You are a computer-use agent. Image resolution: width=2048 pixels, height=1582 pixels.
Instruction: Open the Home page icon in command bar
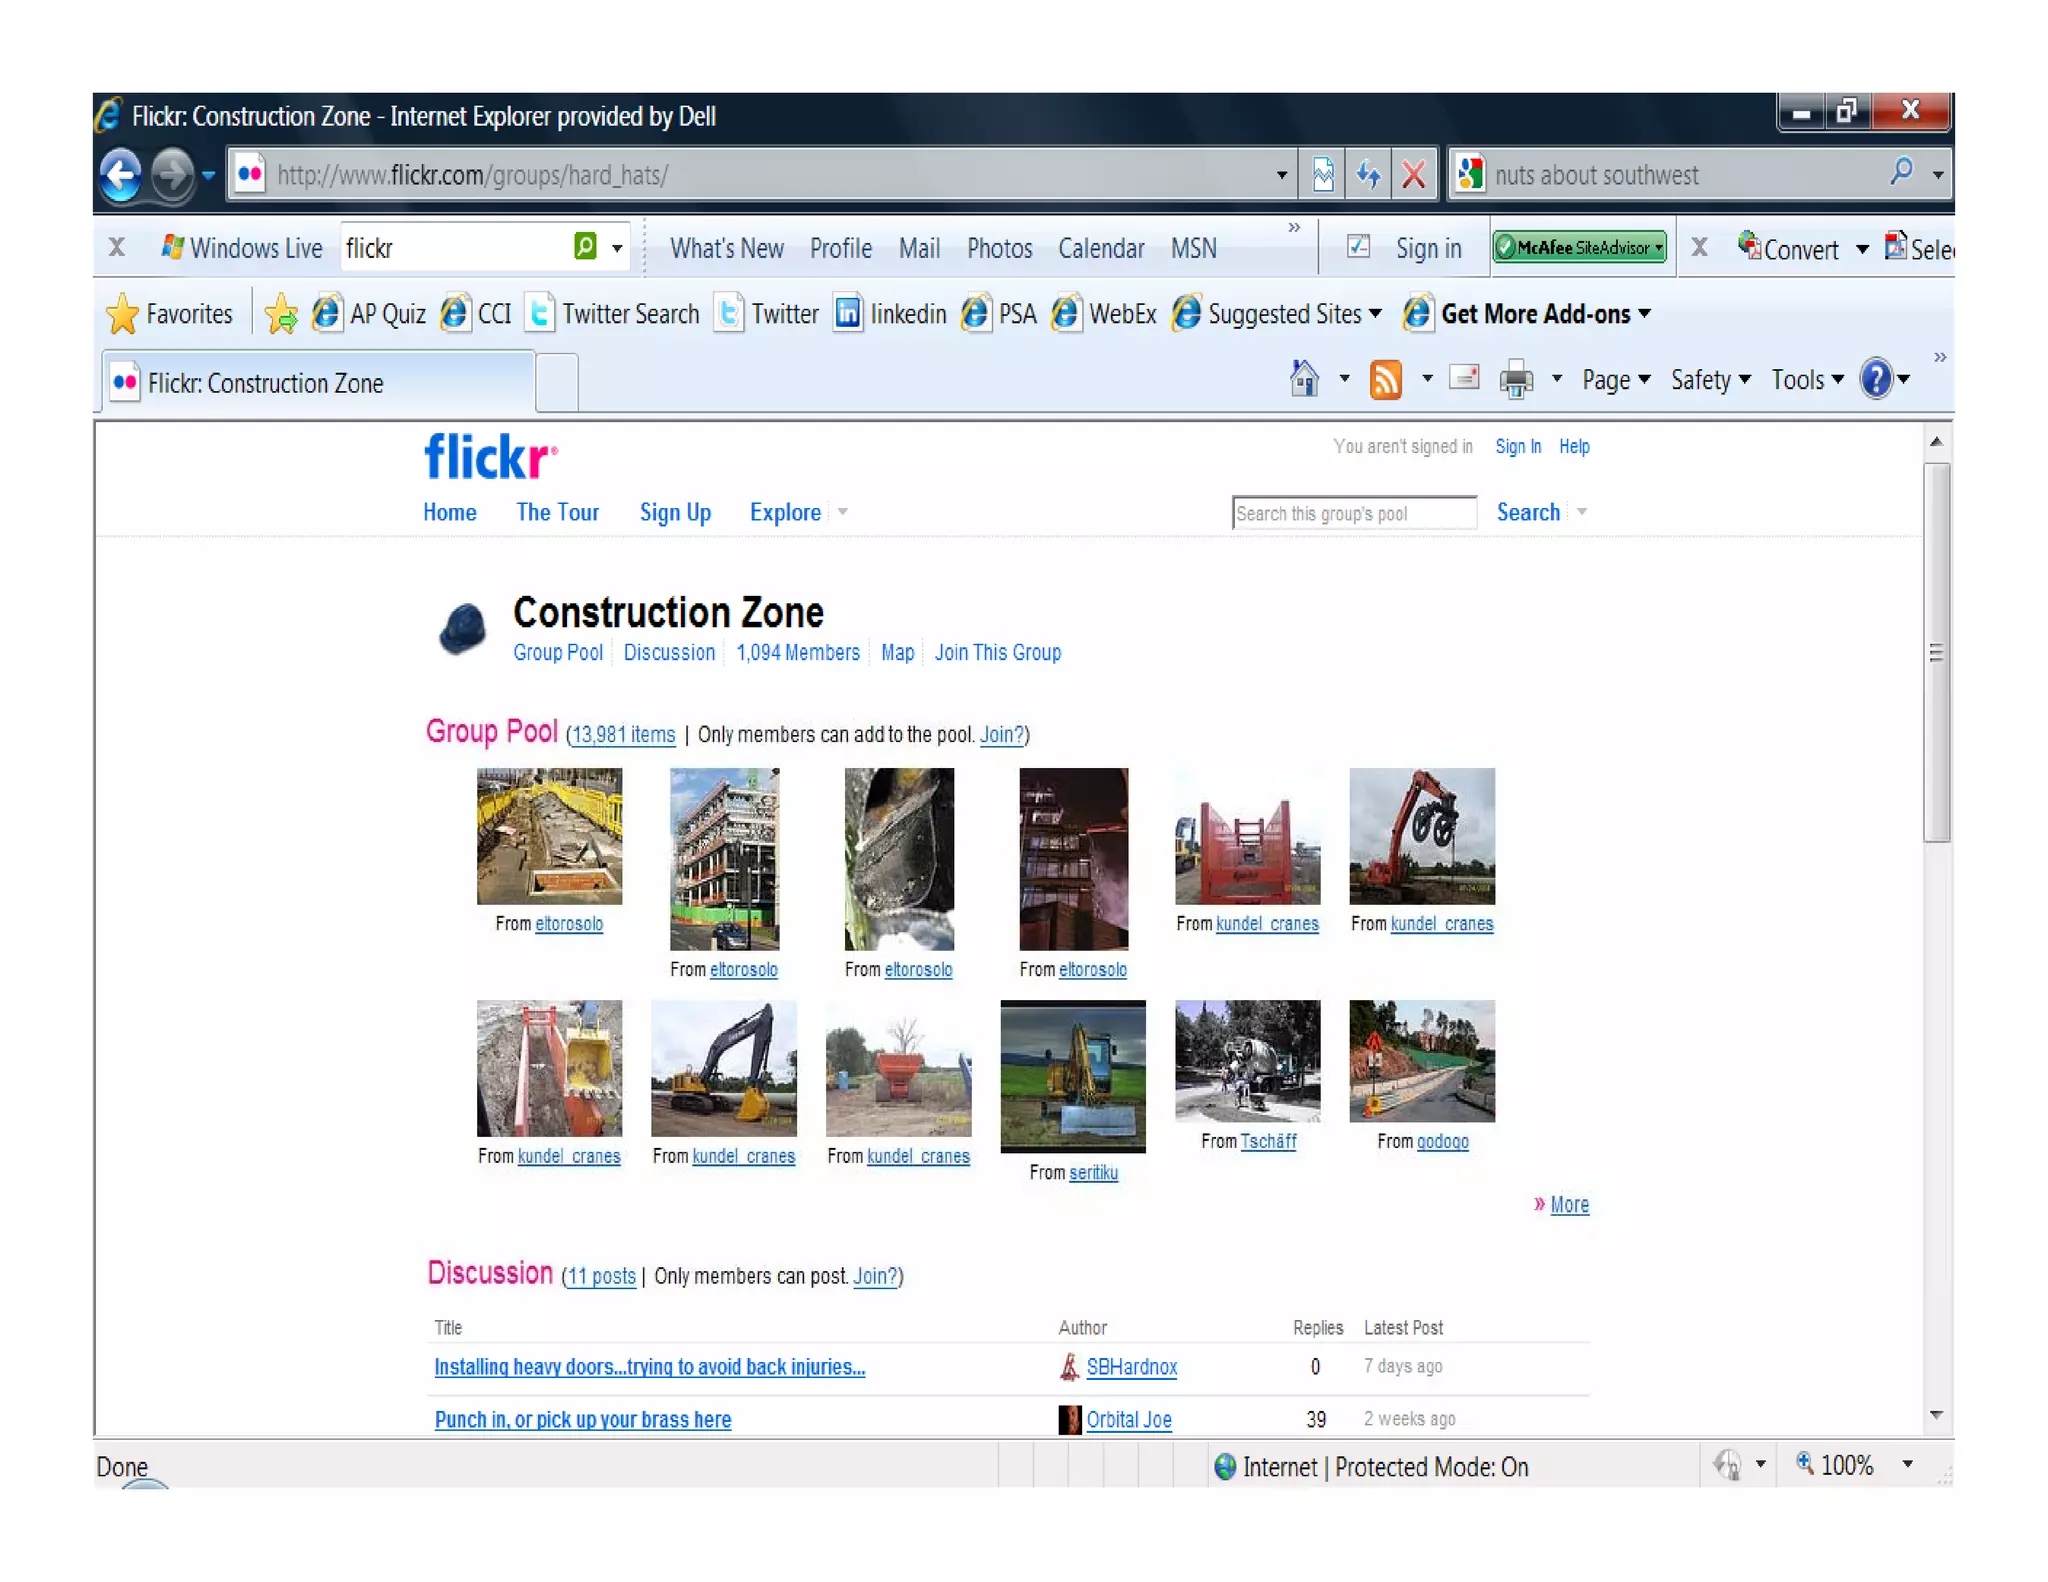pos(1304,379)
